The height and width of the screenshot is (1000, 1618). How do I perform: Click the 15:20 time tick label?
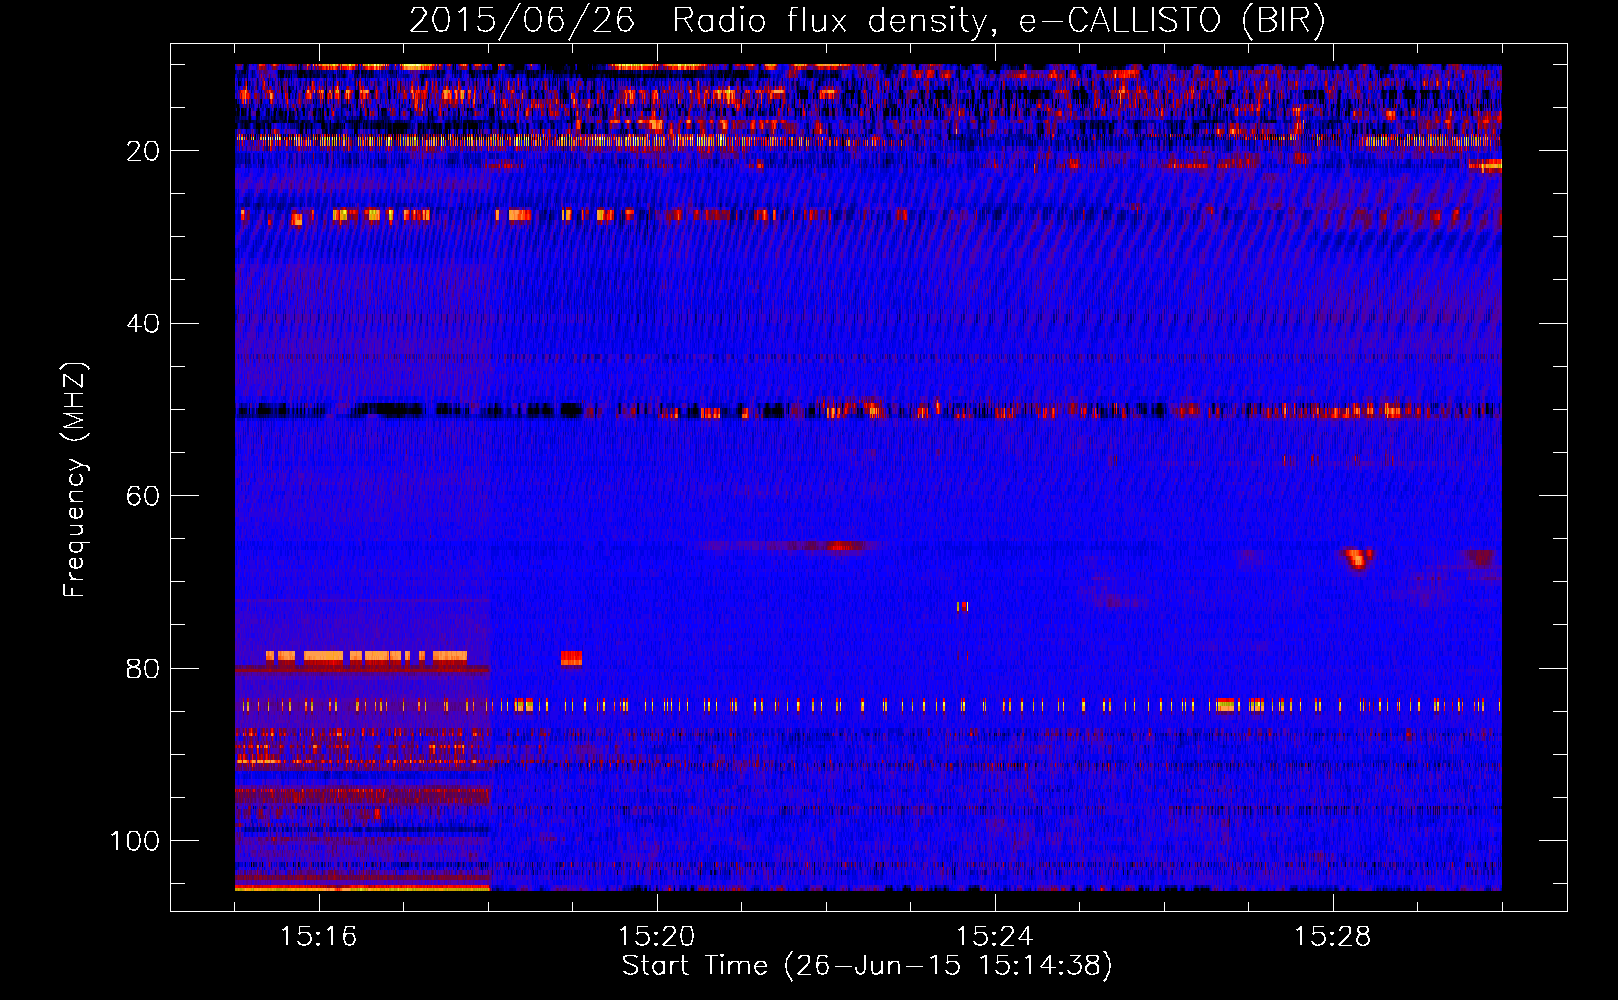coord(656,937)
